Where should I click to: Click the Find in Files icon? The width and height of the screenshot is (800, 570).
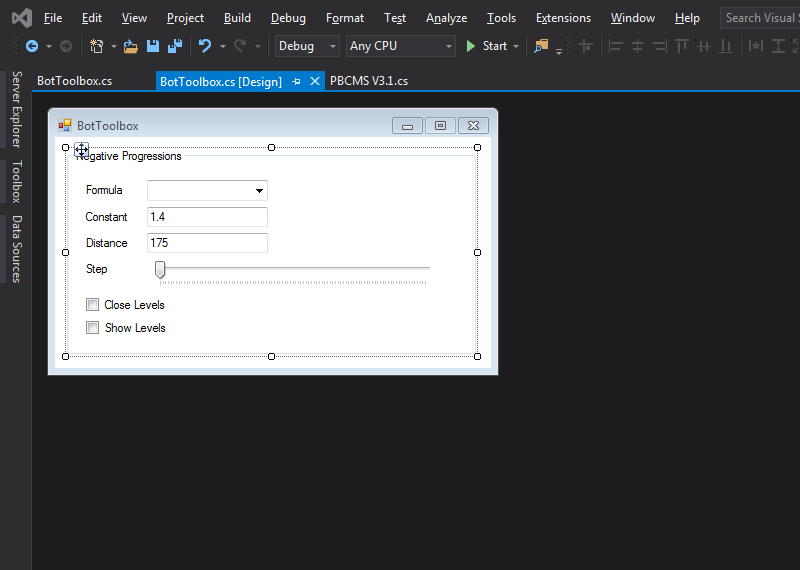pos(541,46)
